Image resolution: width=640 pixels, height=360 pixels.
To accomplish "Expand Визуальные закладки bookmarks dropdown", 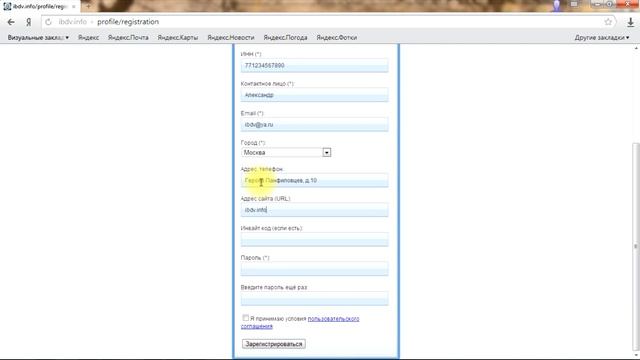I will coord(38,38).
